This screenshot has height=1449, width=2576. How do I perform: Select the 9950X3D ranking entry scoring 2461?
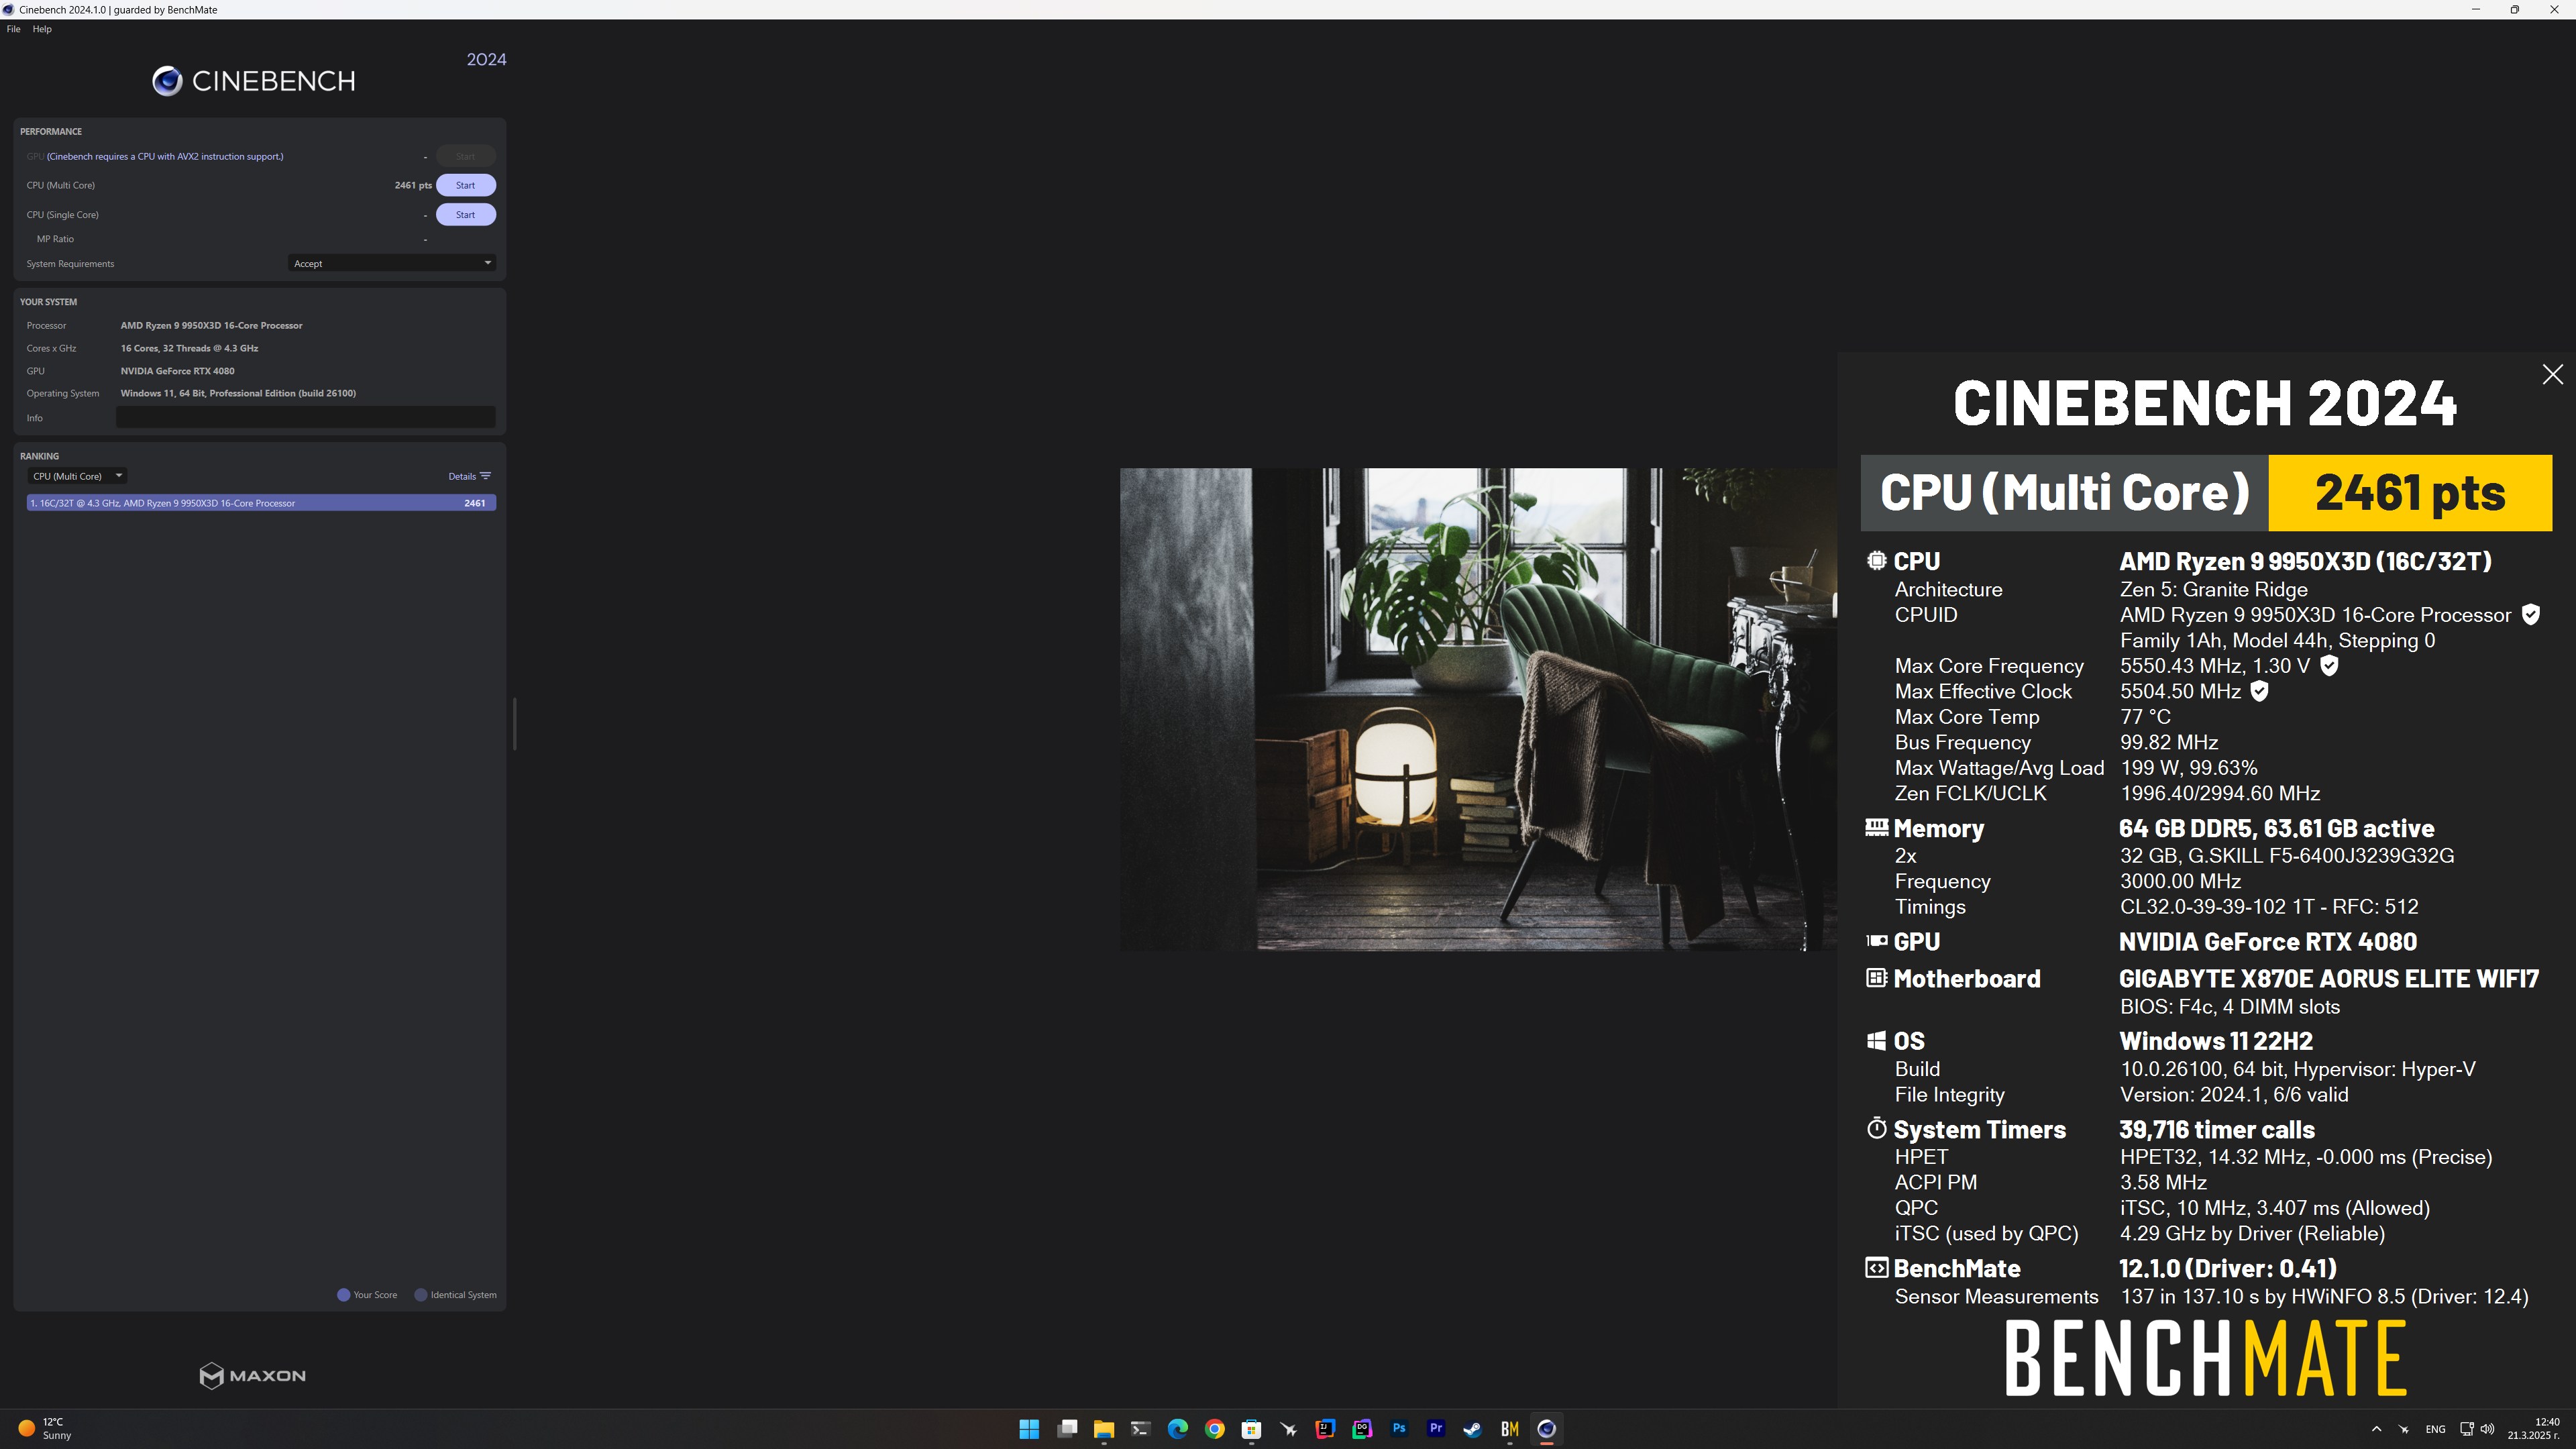[261, 503]
